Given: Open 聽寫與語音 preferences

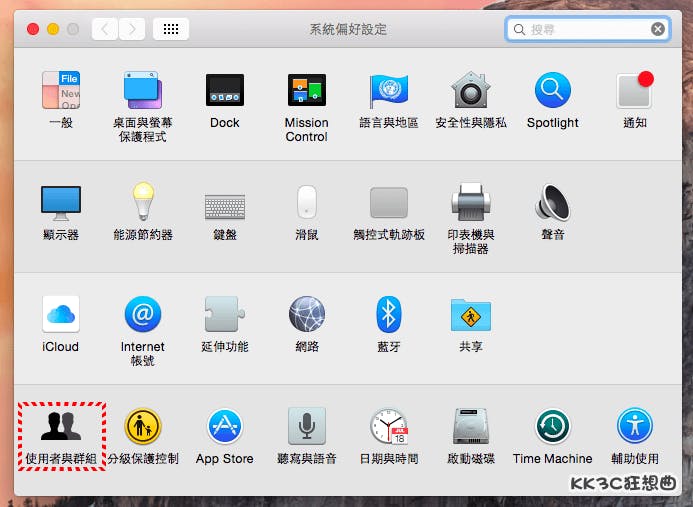Looking at the screenshot, I should [x=307, y=426].
